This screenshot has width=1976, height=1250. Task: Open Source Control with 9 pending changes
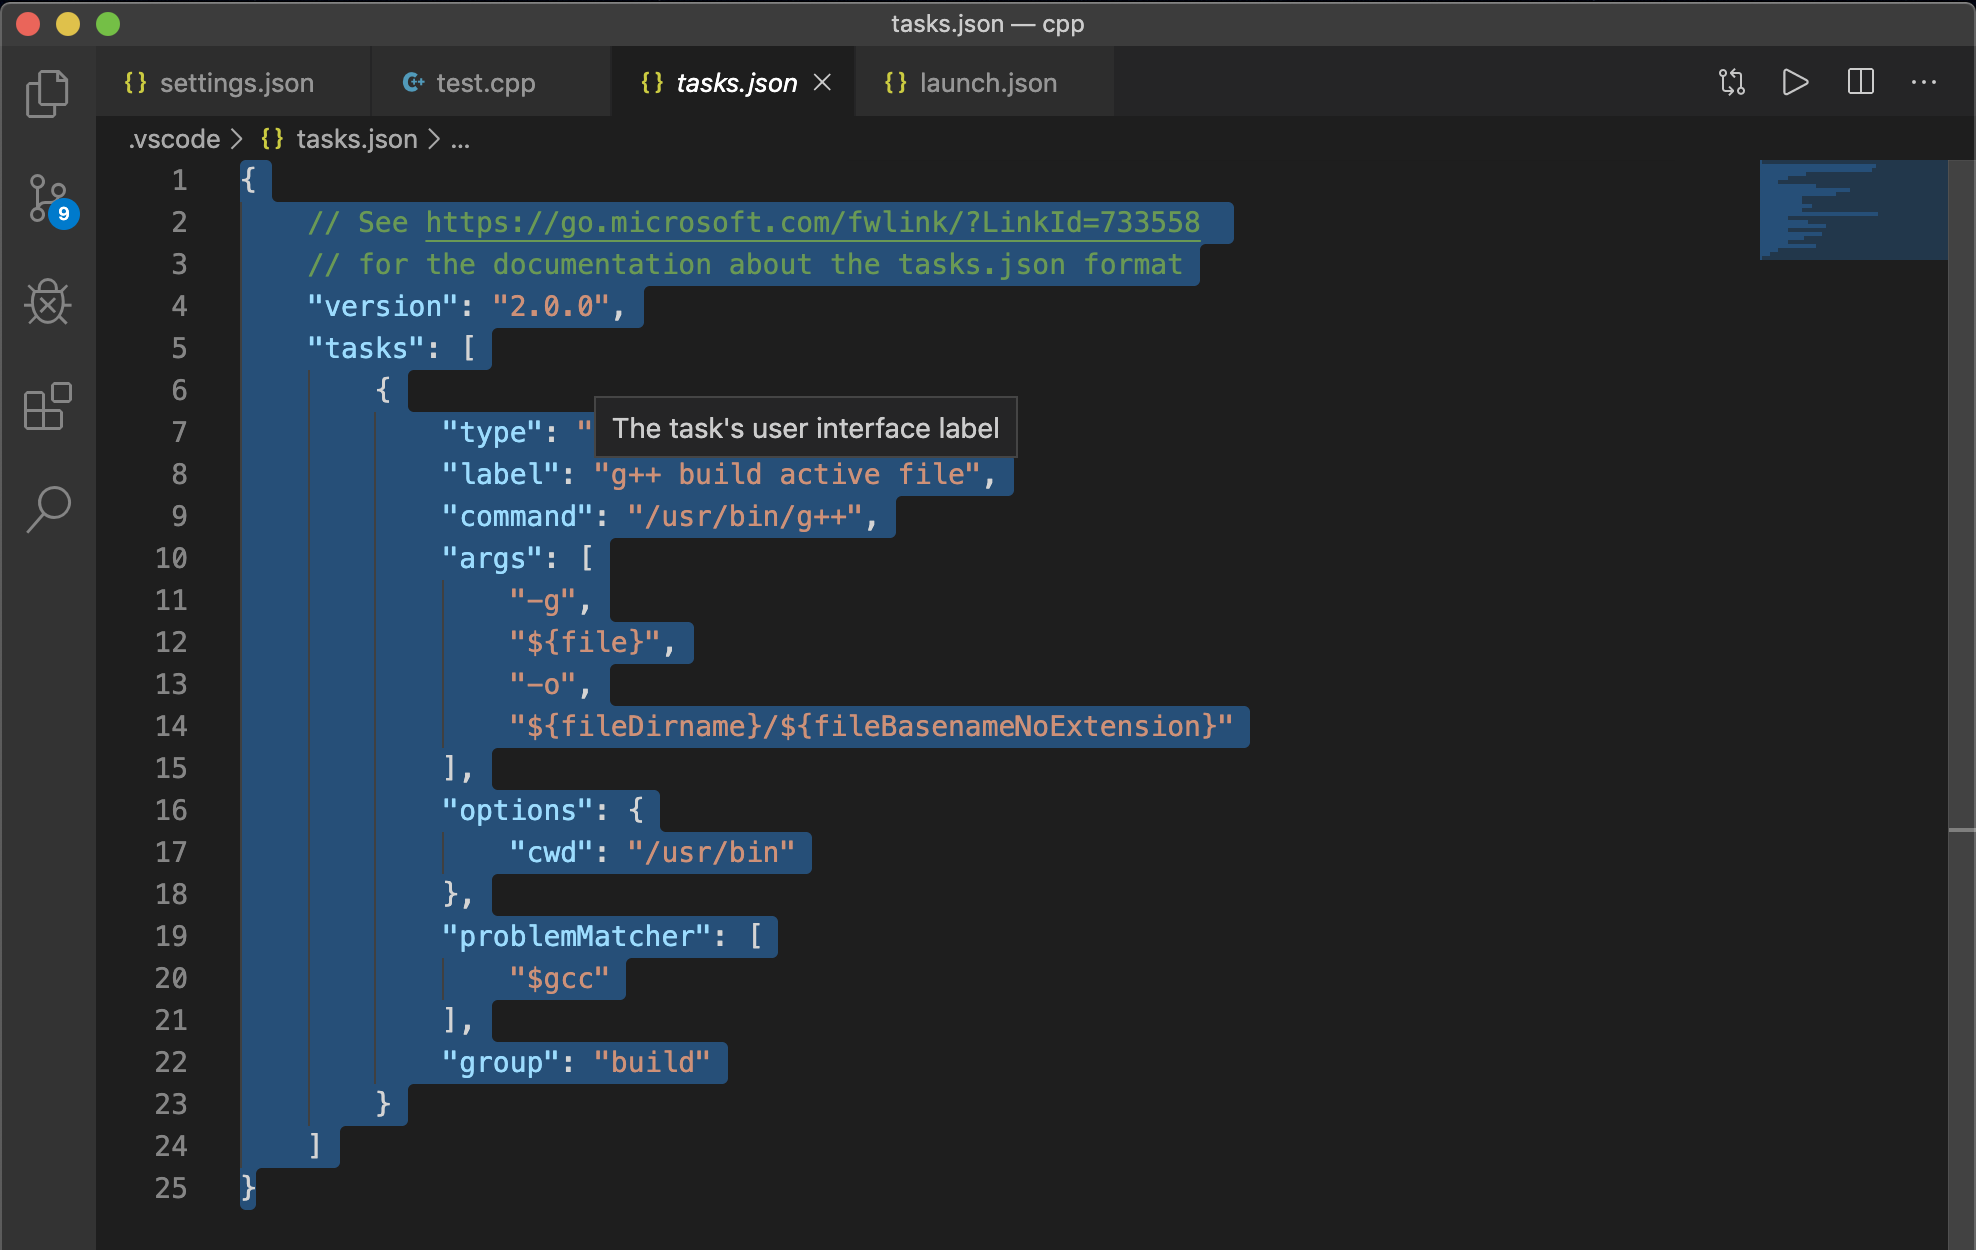tap(47, 199)
